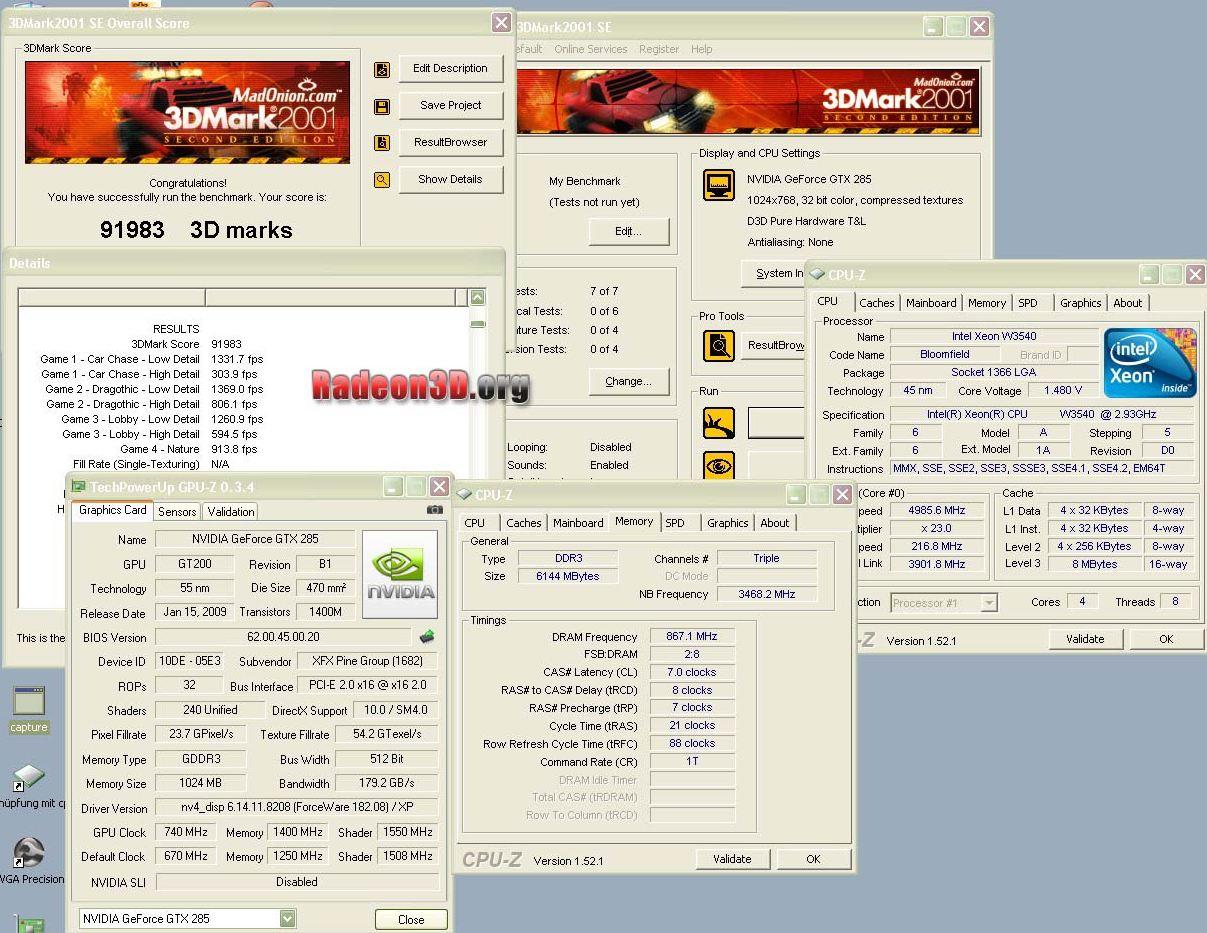The width and height of the screenshot is (1207, 933).
Task: Open Mainboard tab in CPU-Z processor window
Action: 931,303
